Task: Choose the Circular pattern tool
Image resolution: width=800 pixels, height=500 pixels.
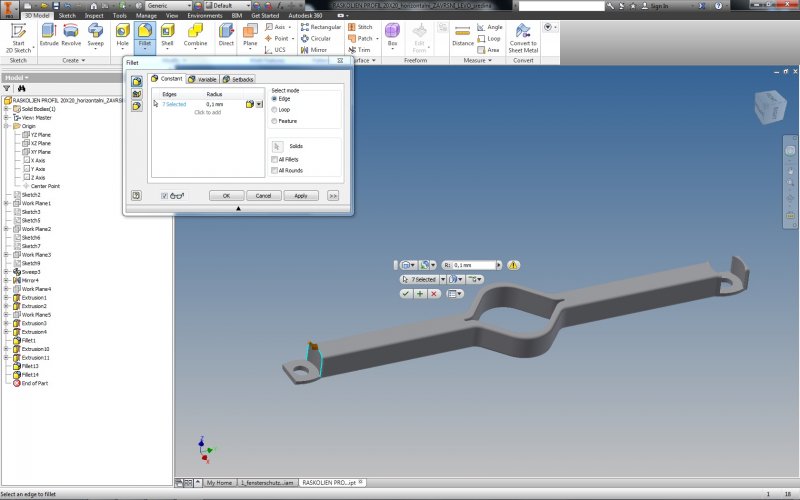Action: click(x=316, y=38)
